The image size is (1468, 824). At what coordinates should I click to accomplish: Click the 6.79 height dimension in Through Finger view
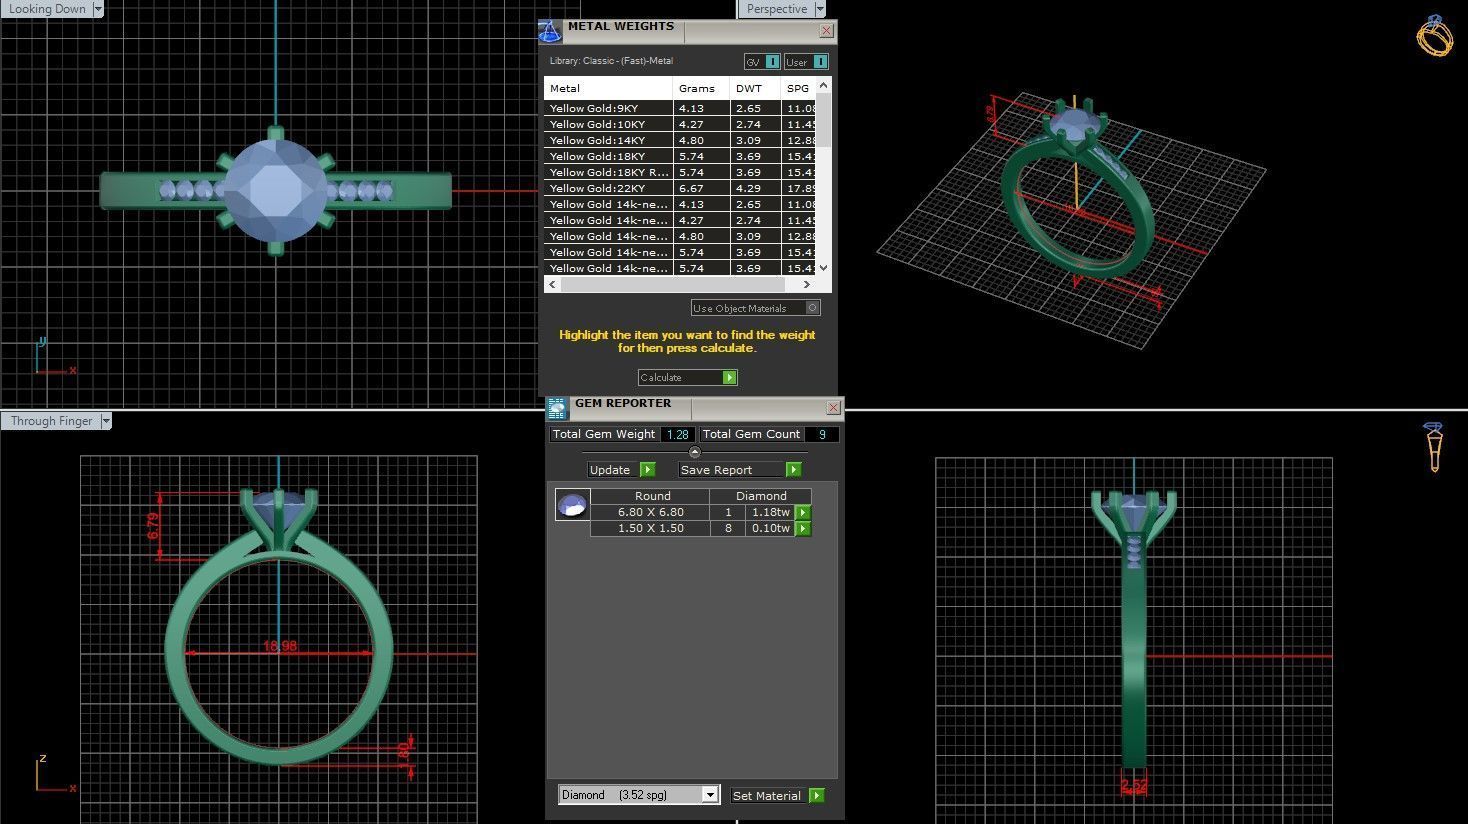(153, 527)
